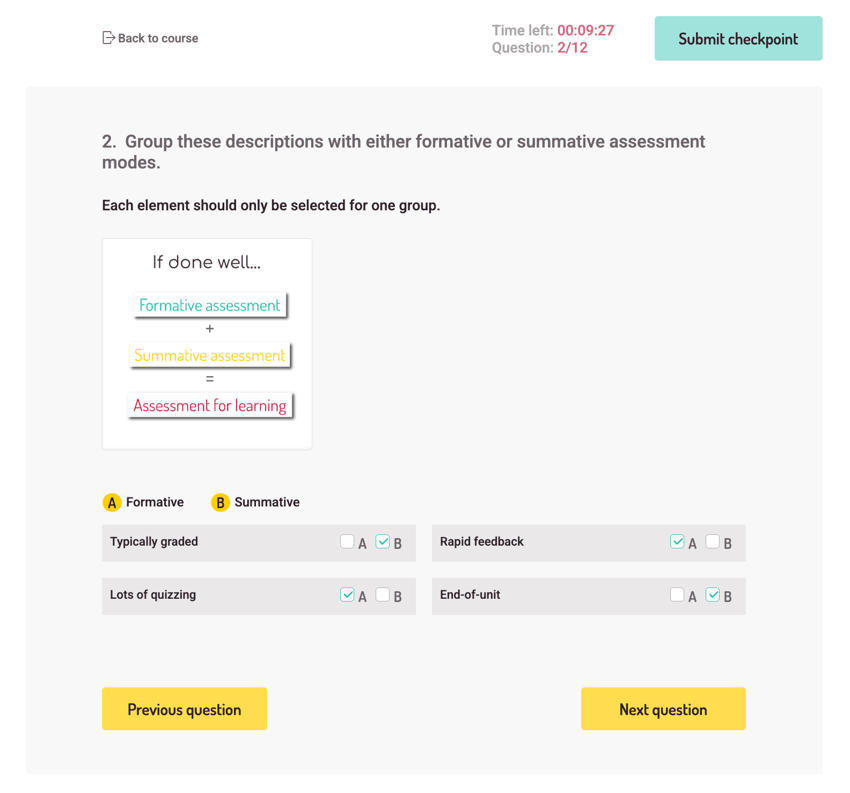Submit checkpoint with the teal button
Screen dimensions: 850x793
click(738, 38)
